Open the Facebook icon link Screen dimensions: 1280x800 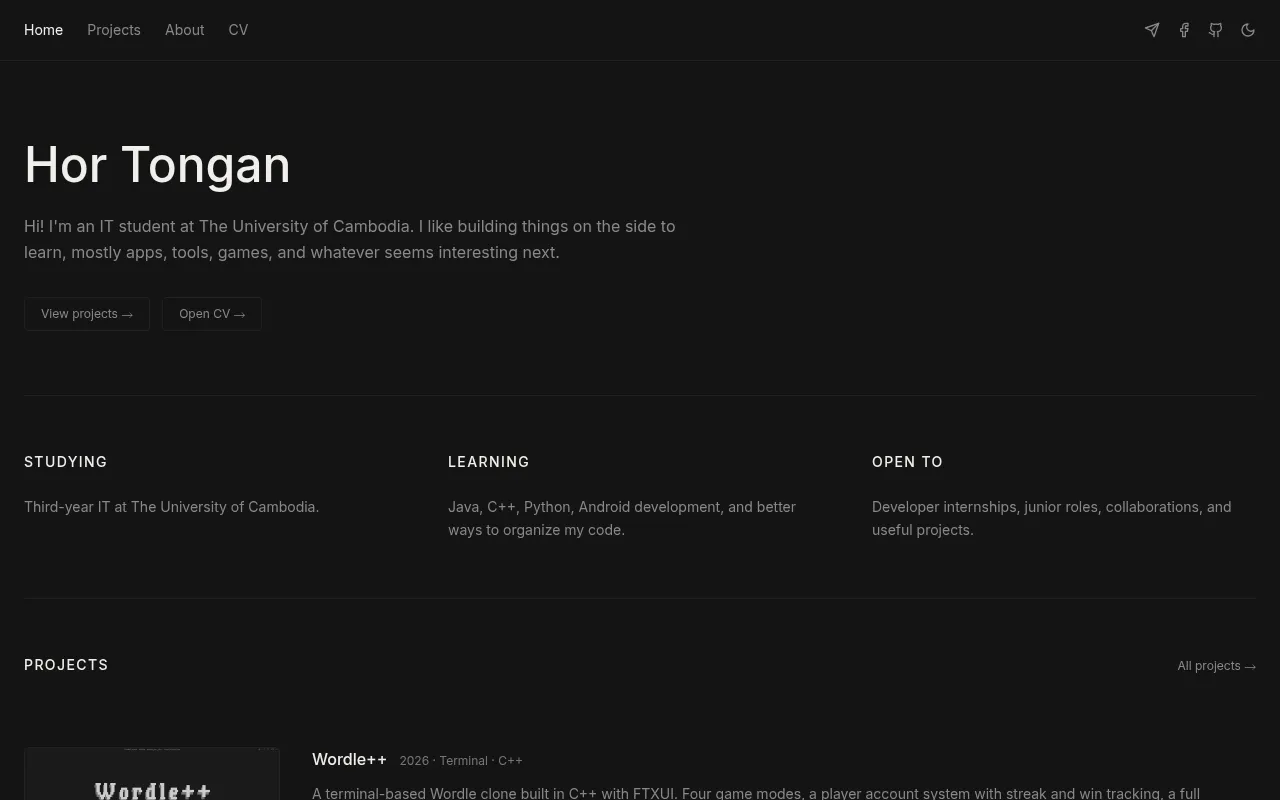1184,30
